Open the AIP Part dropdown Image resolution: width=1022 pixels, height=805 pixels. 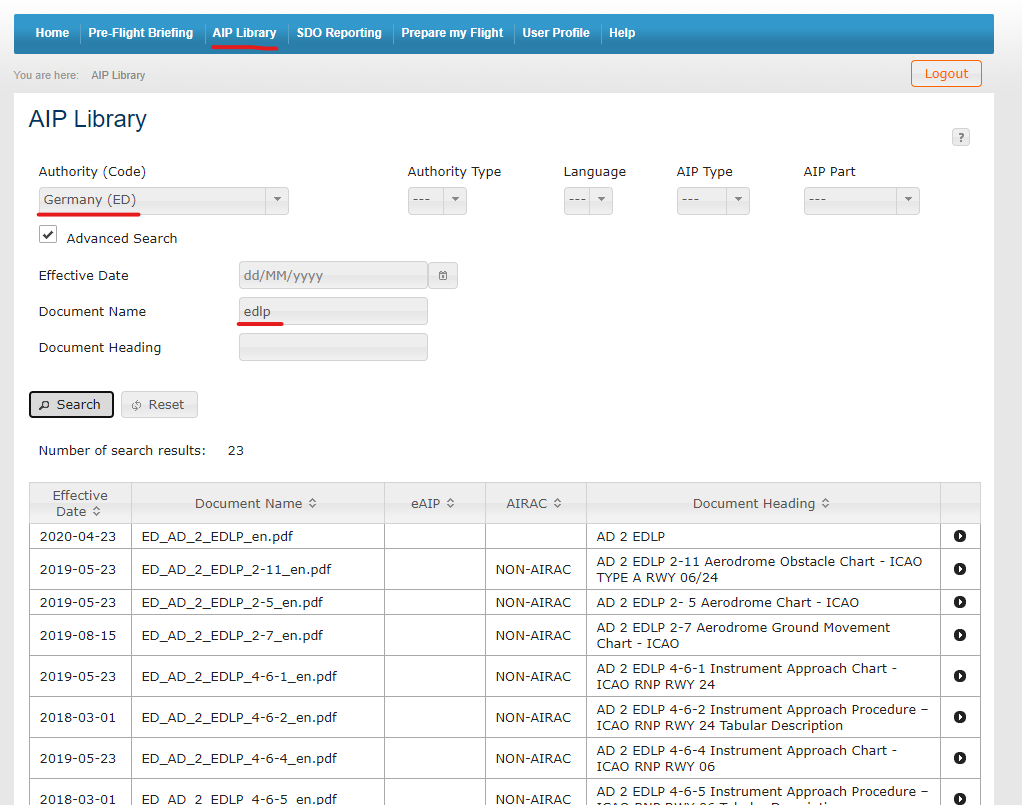click(861, 200)
